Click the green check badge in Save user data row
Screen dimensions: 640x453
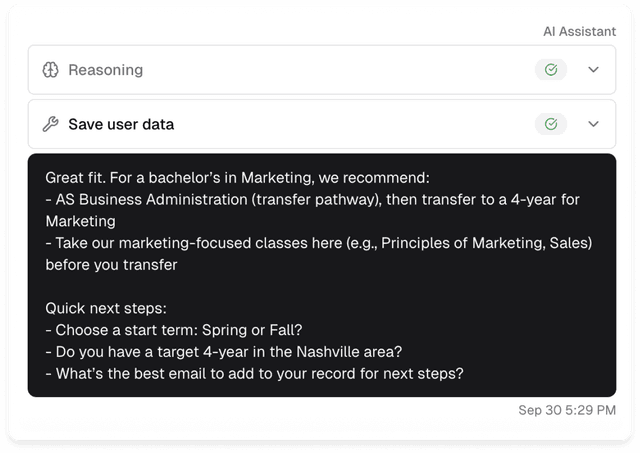point(550,125)
